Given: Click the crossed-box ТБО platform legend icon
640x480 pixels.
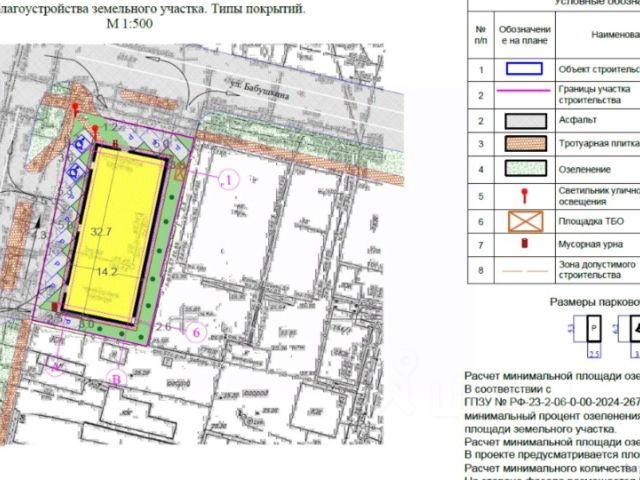Looking at the screenshot, I should click(525, 221).
